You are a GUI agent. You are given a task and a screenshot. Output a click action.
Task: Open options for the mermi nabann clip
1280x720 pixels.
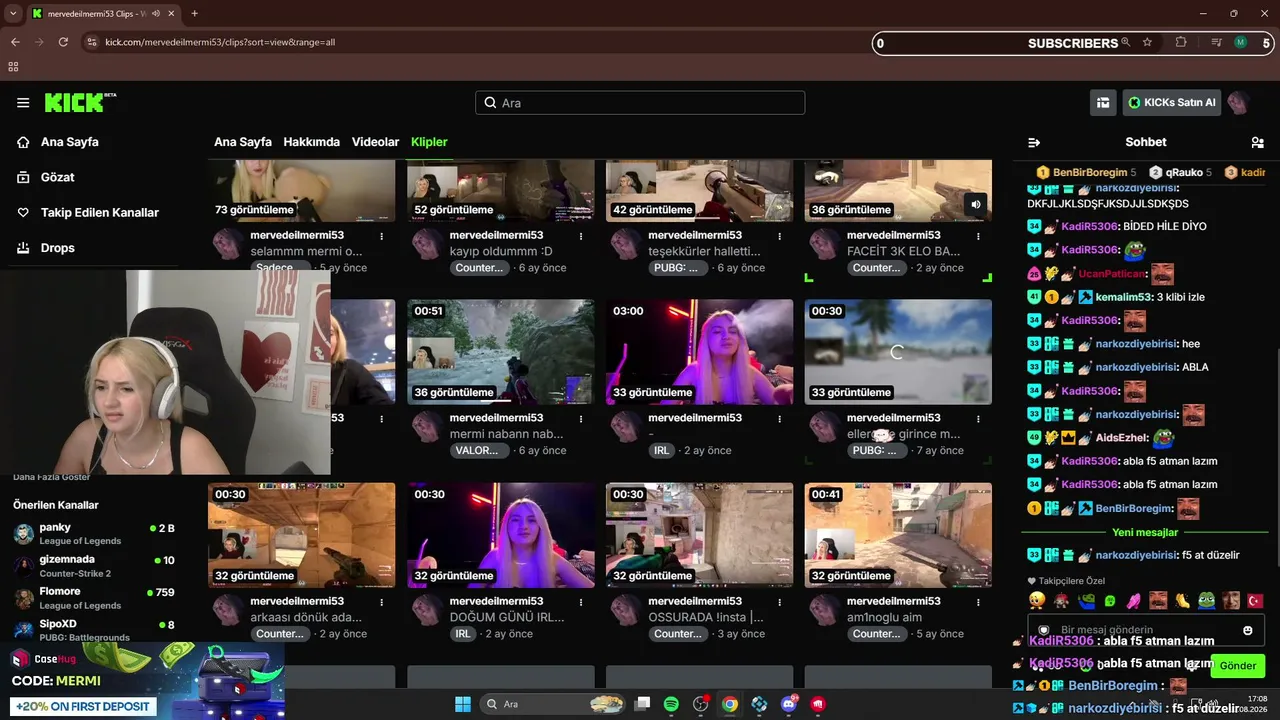pyautogui.click(x=579, y=419)
